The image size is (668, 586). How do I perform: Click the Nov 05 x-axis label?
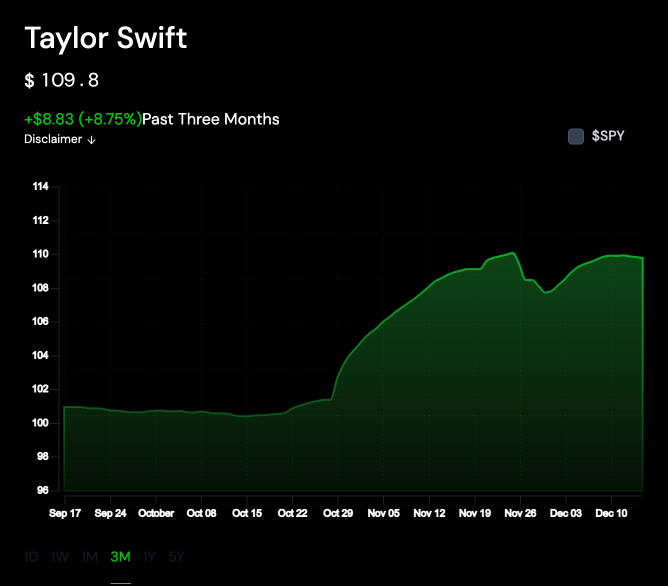383,513
